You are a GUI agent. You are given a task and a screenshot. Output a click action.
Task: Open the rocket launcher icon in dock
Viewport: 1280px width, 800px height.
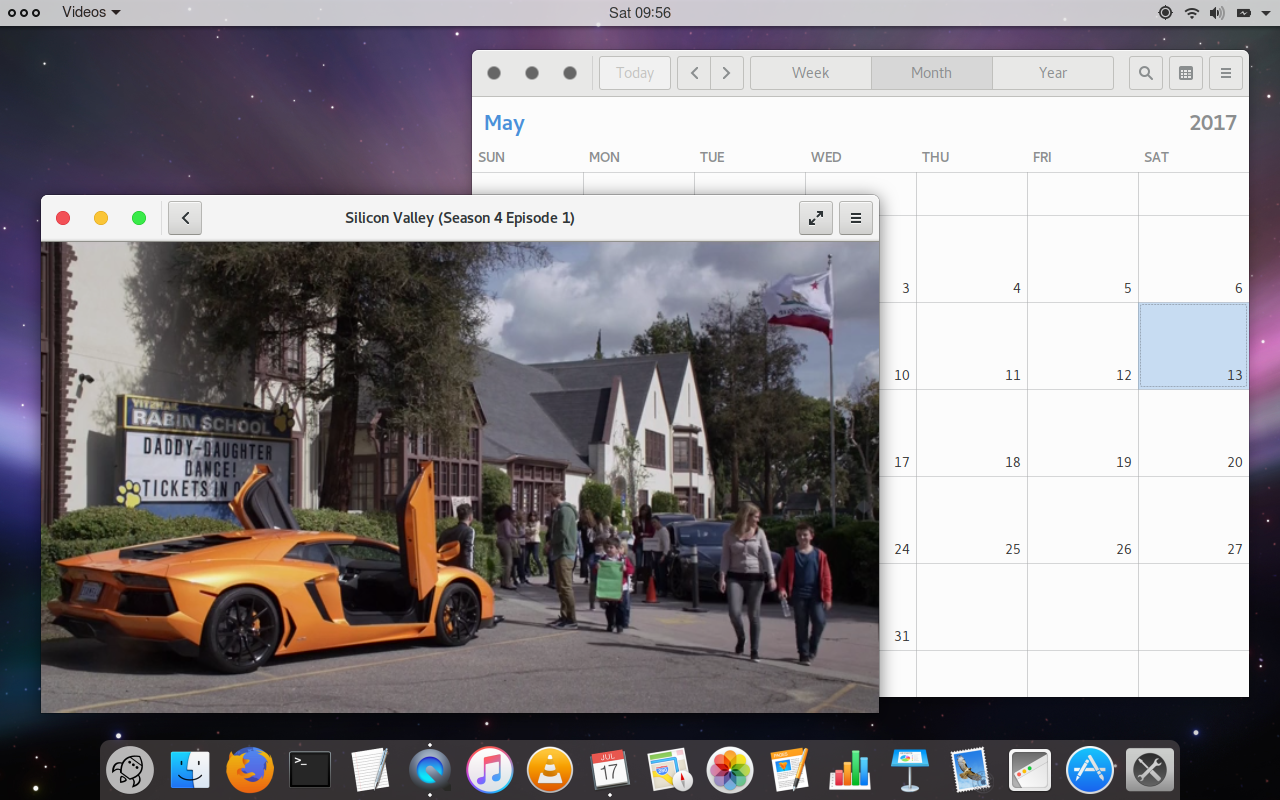coord(130,770)
